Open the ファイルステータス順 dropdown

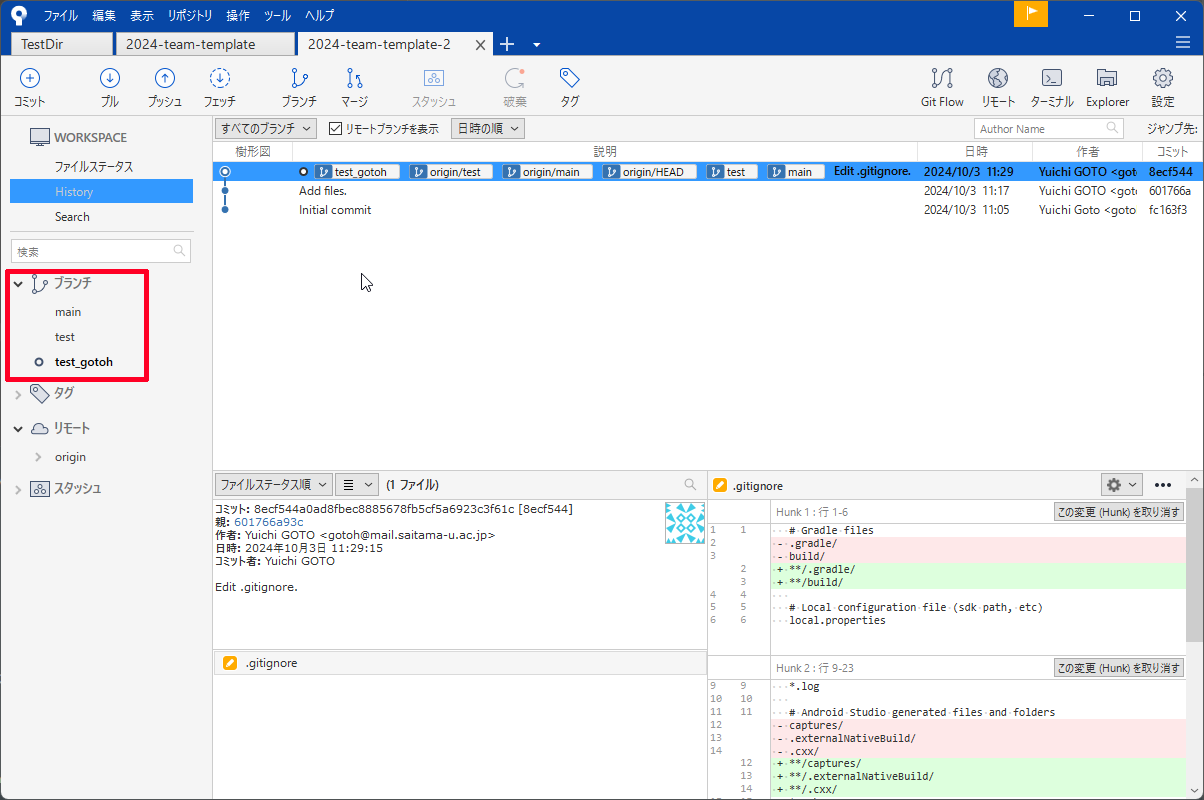tap(273, 484)
